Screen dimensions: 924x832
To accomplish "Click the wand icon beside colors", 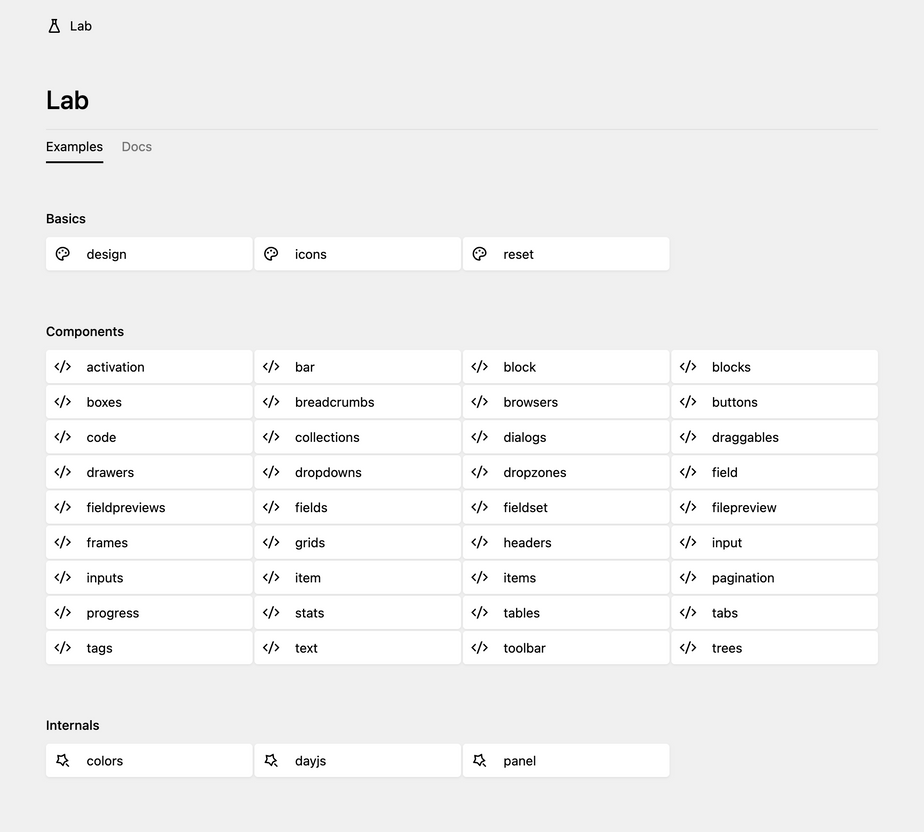I will coord(63,761).
